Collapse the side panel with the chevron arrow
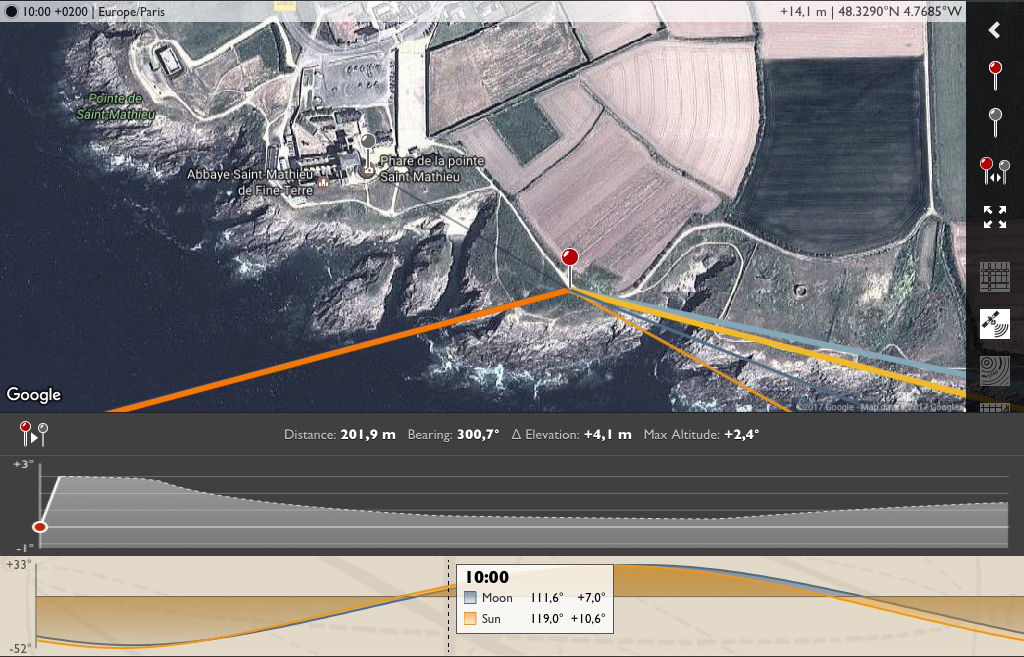 [995, 30]
